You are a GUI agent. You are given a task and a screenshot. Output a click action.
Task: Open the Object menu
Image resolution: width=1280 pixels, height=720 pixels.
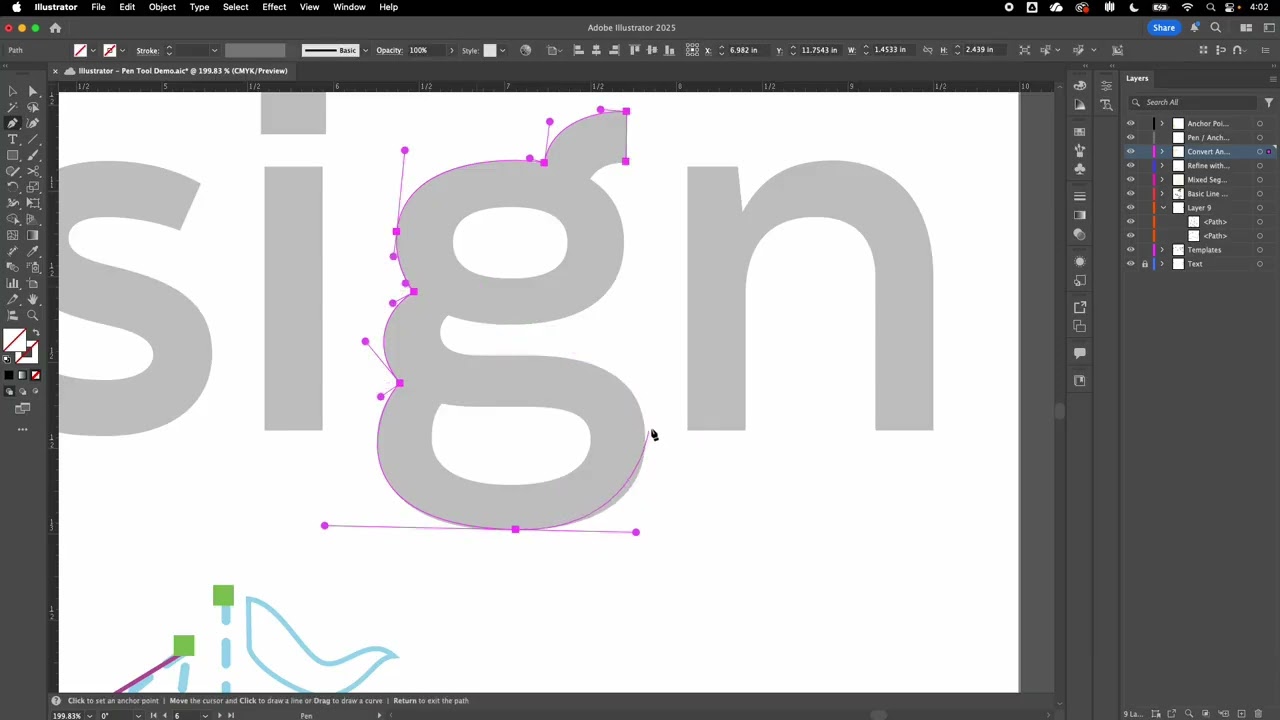click(x=162, y=7)
